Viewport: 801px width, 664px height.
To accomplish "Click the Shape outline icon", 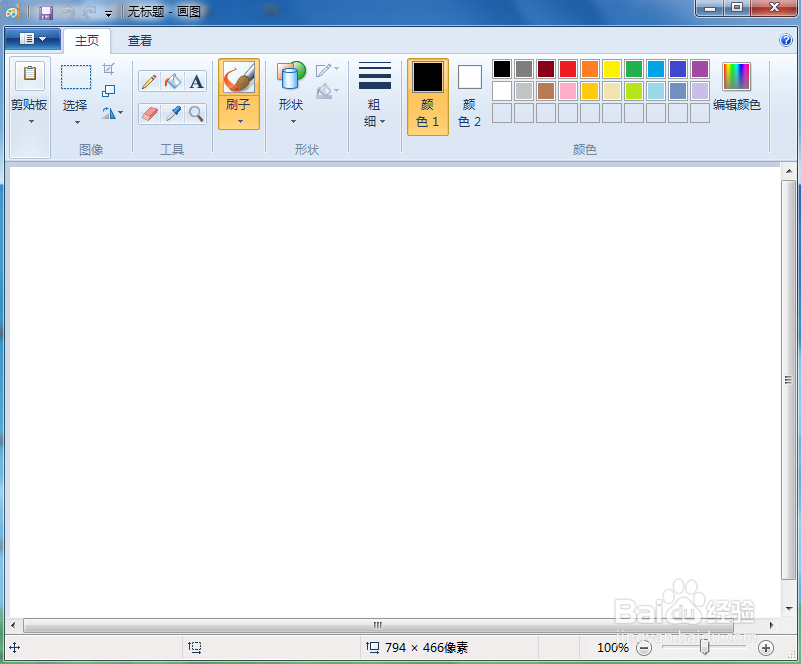I will click(x=324, y=70).
